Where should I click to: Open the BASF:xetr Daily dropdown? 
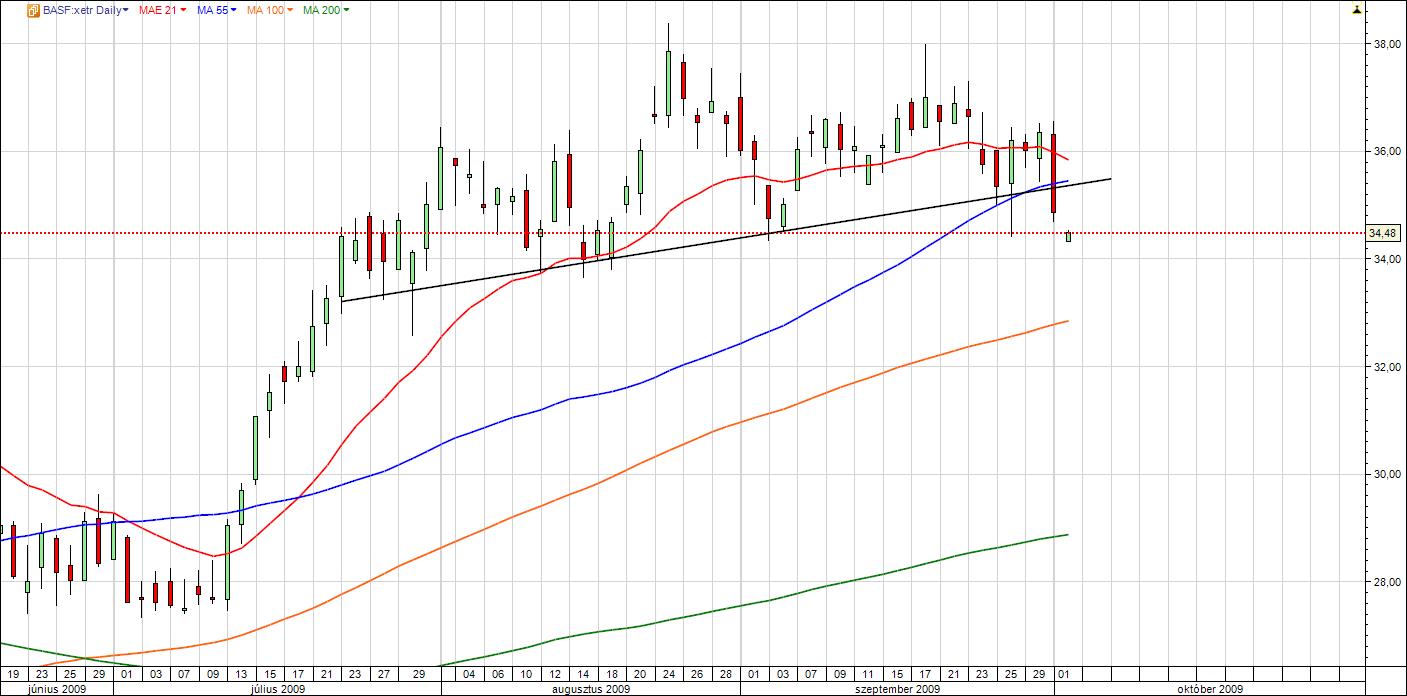(86, 9)
